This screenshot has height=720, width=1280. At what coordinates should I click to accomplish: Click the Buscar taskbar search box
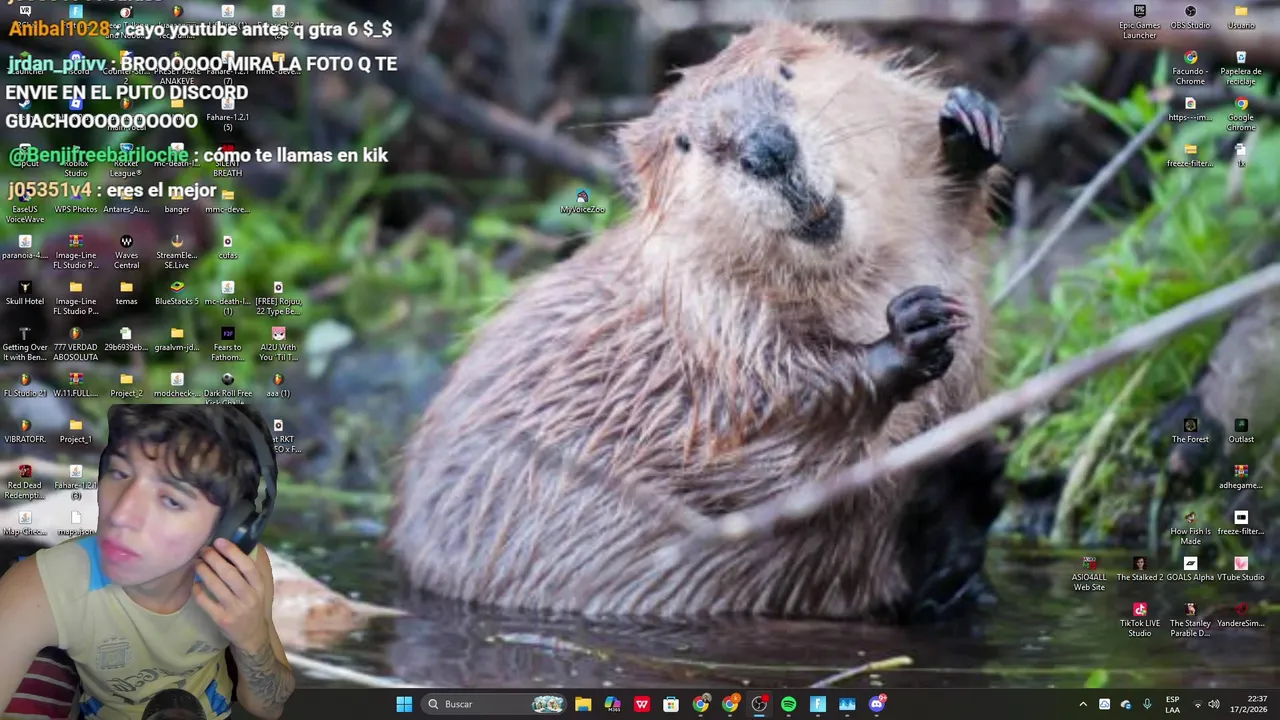click(495, 704)
